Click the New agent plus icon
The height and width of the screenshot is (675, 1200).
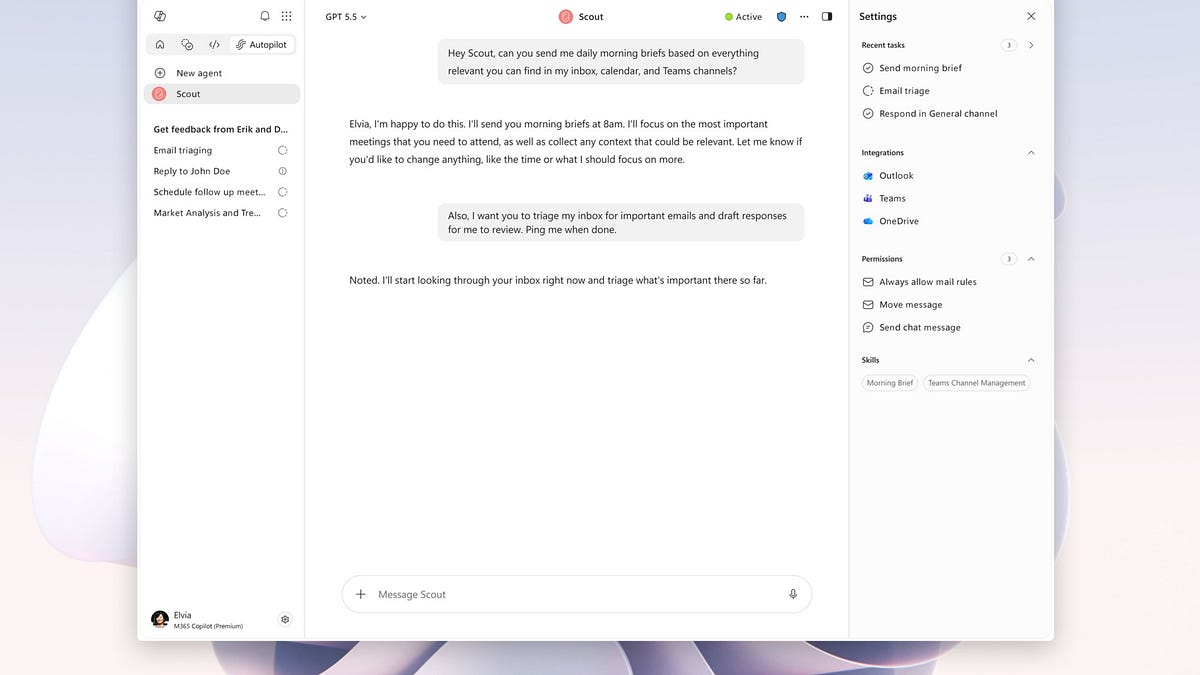point(160,73)
